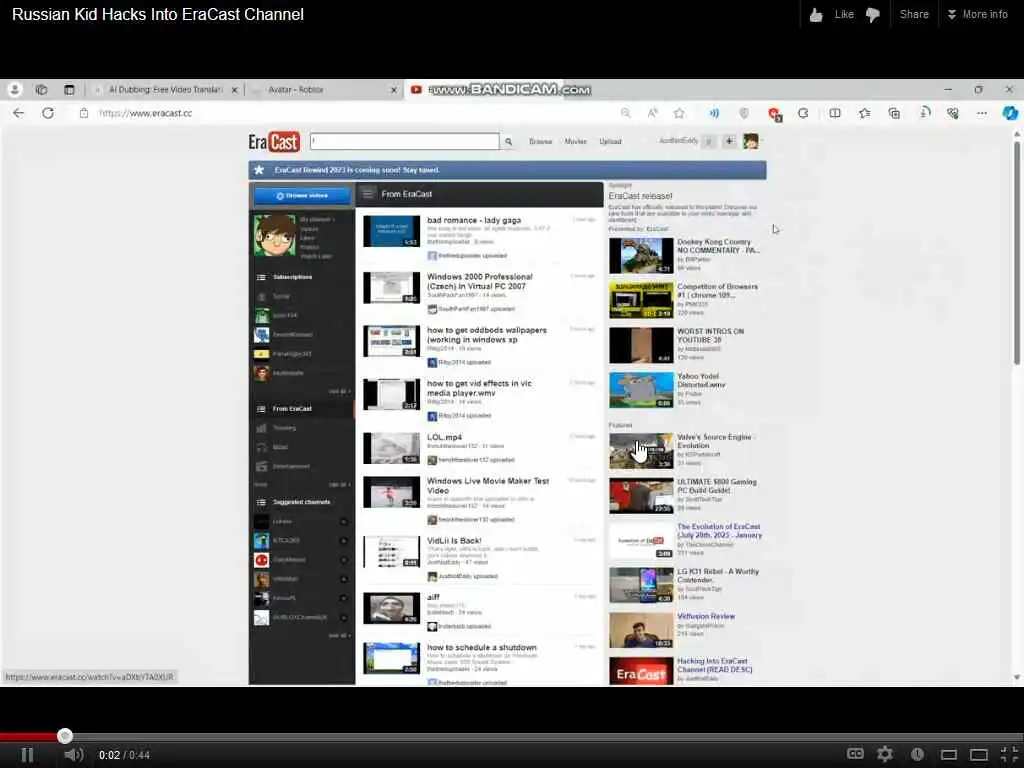Open Trending in sidebar
This screenshot has height=768, width=1024.
pos(285,428)
